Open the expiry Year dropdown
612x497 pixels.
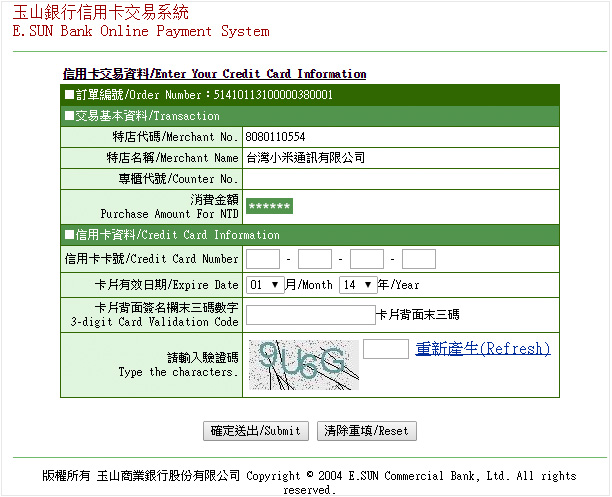pyautogui.click(x=354, y=285)
